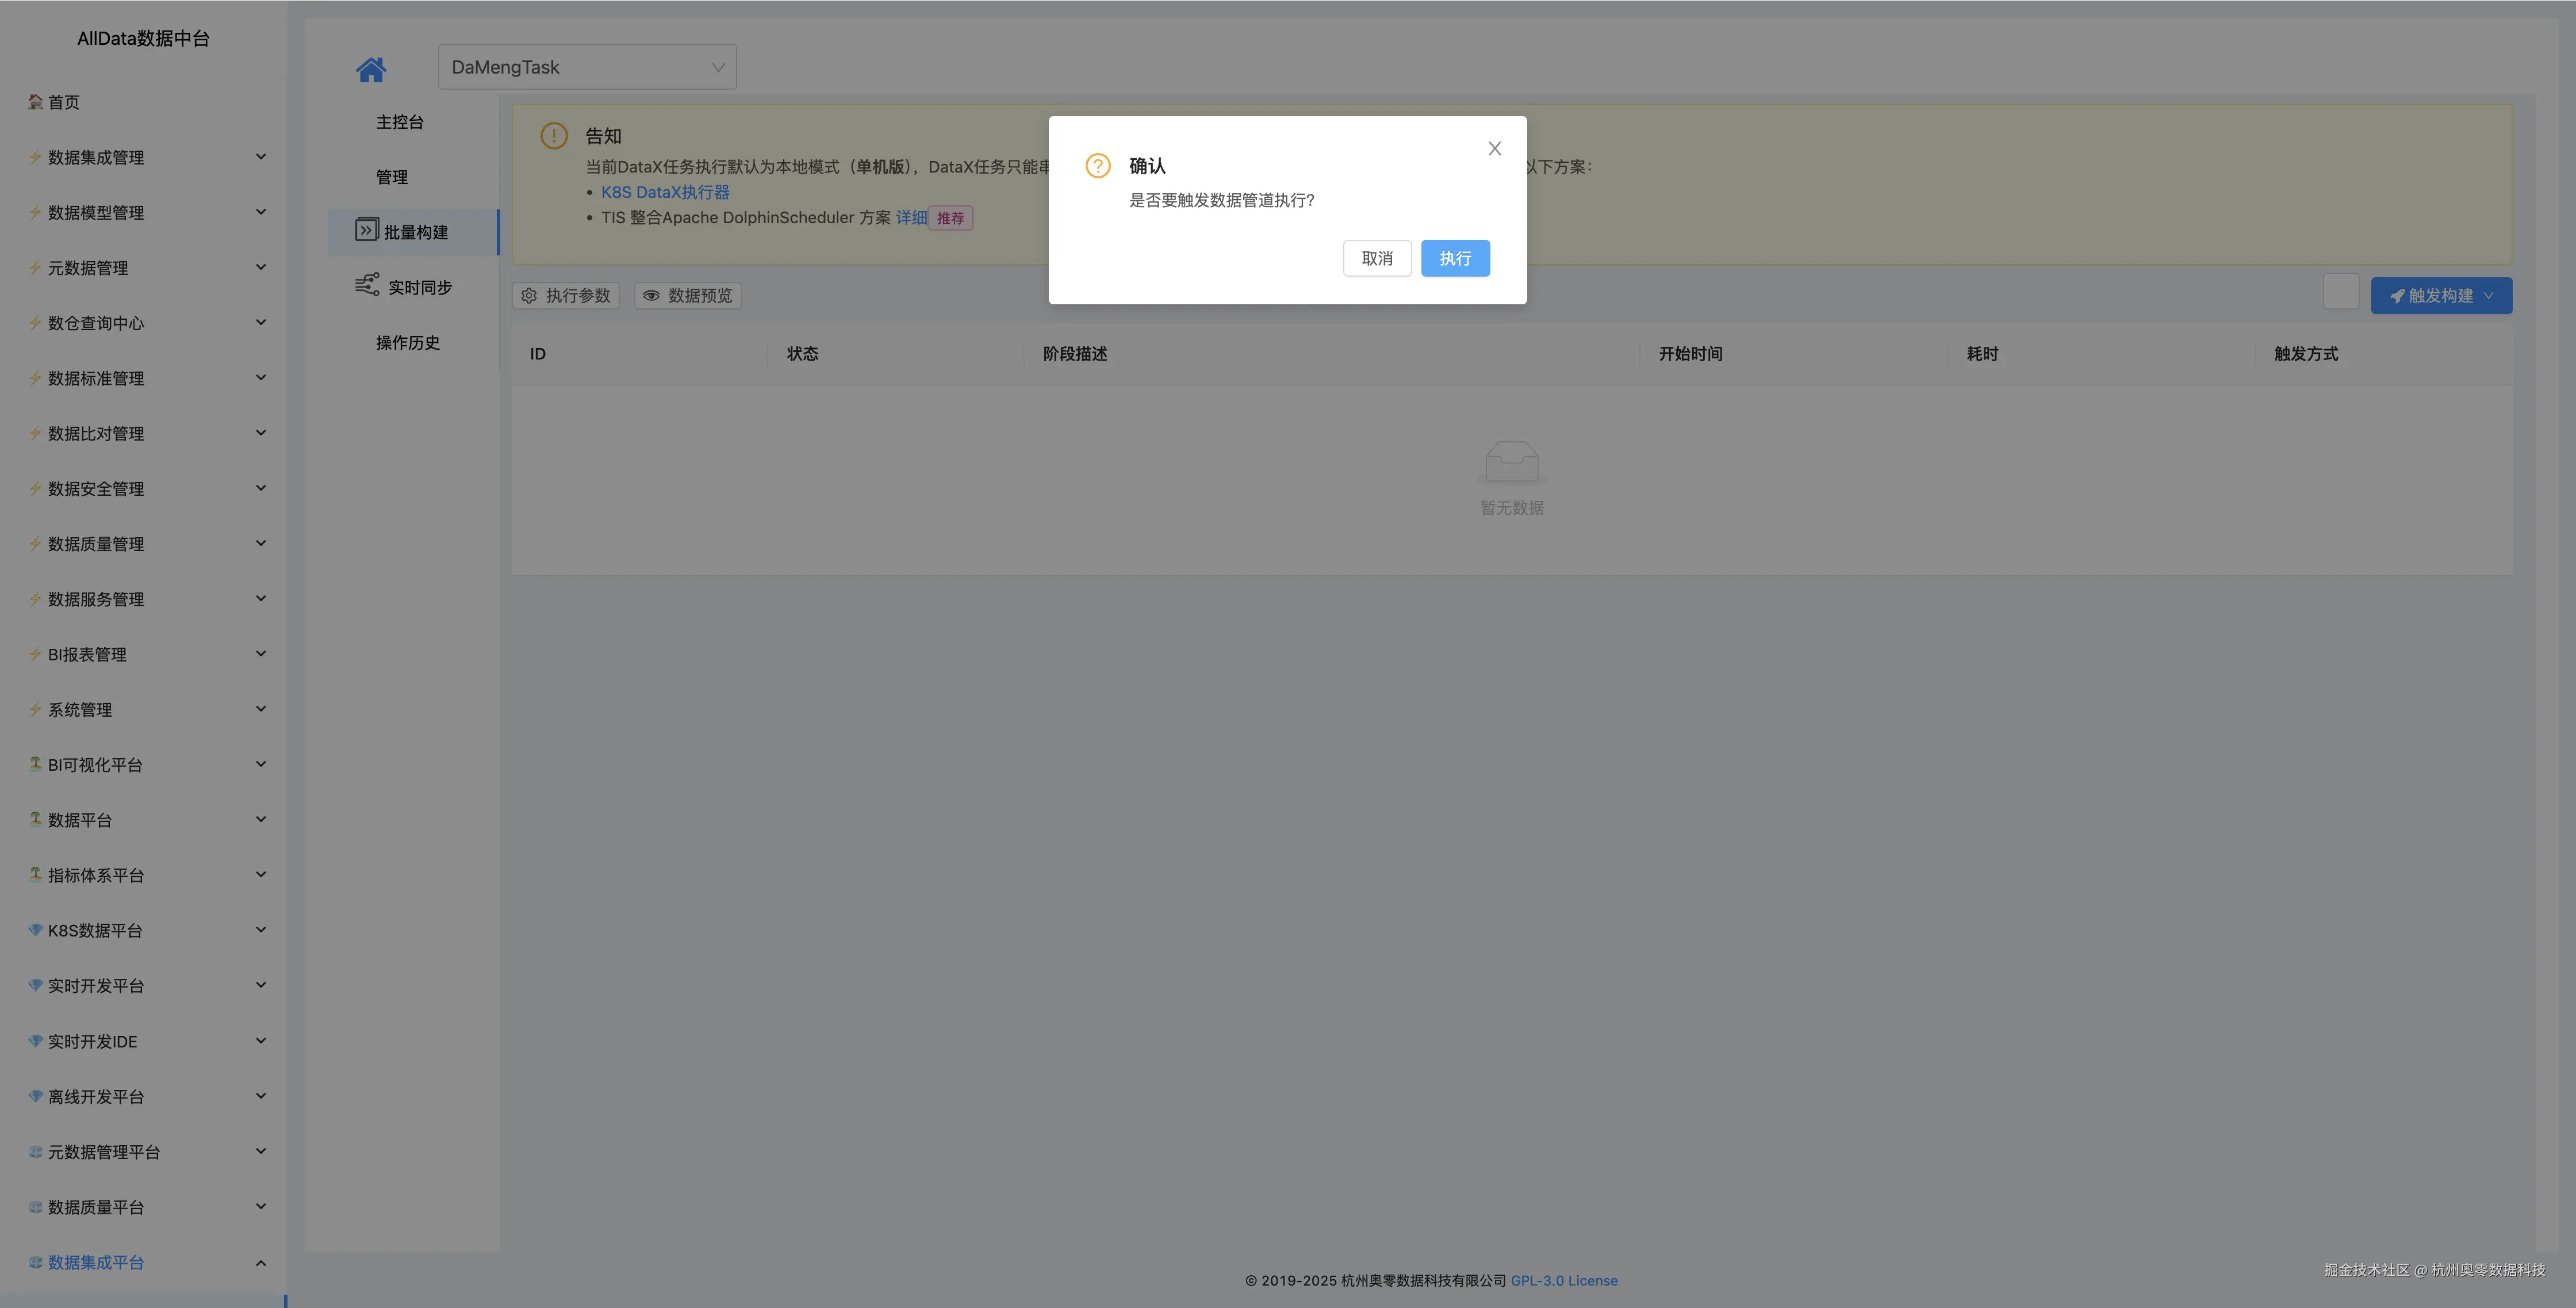
Task: Switch to the 主控台 tab
Action: (x=399, y=121)
